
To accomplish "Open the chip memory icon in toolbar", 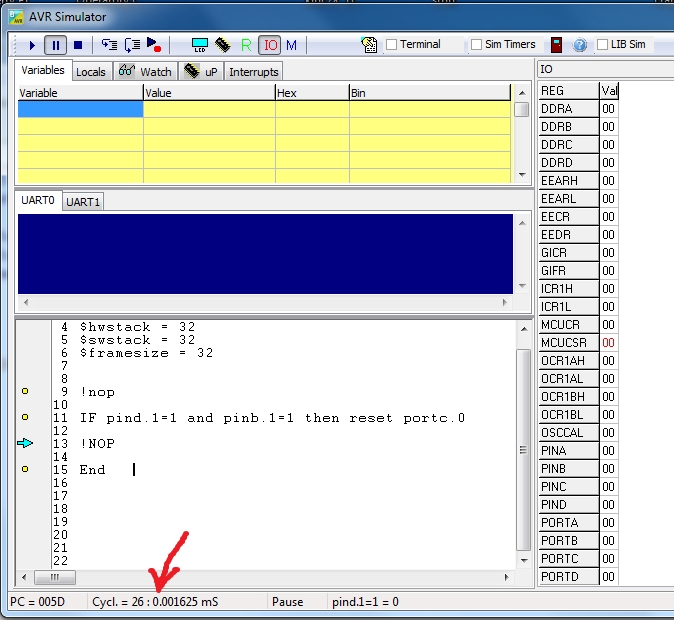I will [223, 45].
